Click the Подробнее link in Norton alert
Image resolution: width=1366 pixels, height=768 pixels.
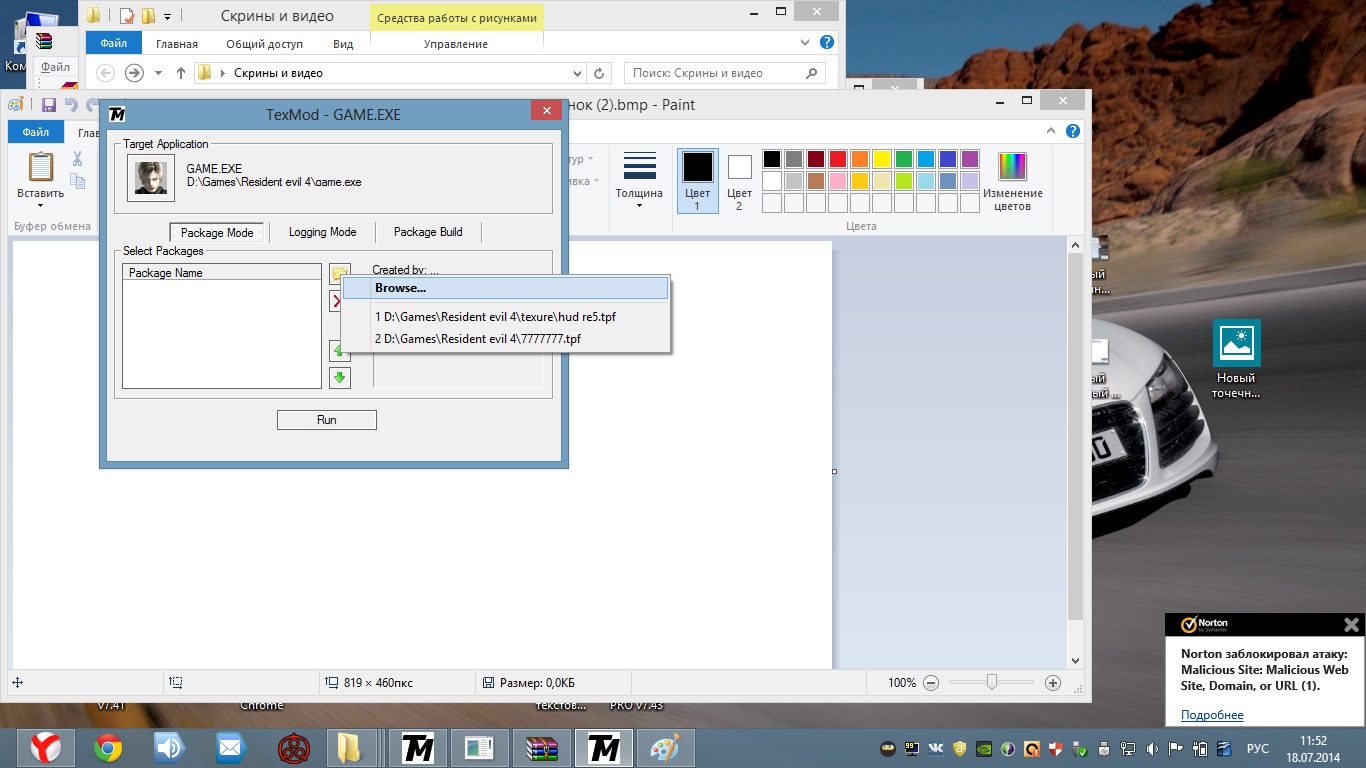click(x=1212, y=715)
